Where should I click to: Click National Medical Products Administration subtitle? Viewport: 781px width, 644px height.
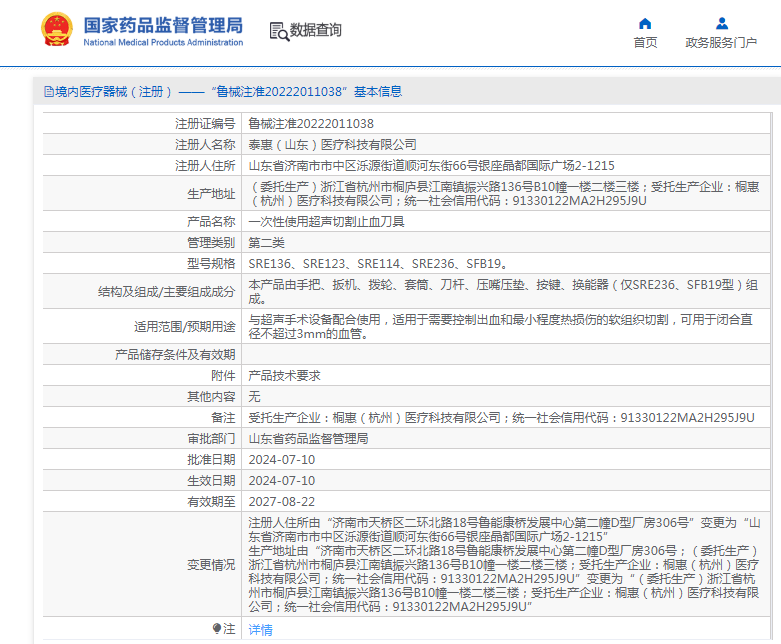163,42
